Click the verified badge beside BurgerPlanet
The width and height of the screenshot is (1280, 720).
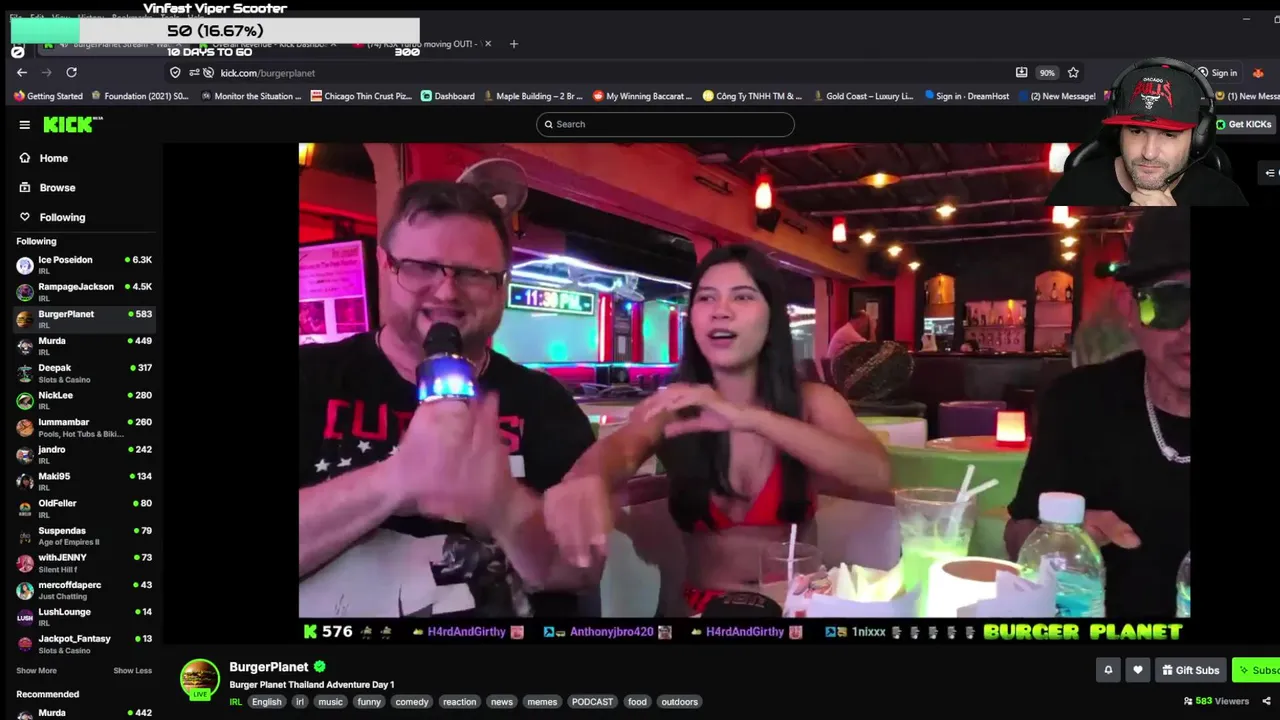(x=320, y=667)
